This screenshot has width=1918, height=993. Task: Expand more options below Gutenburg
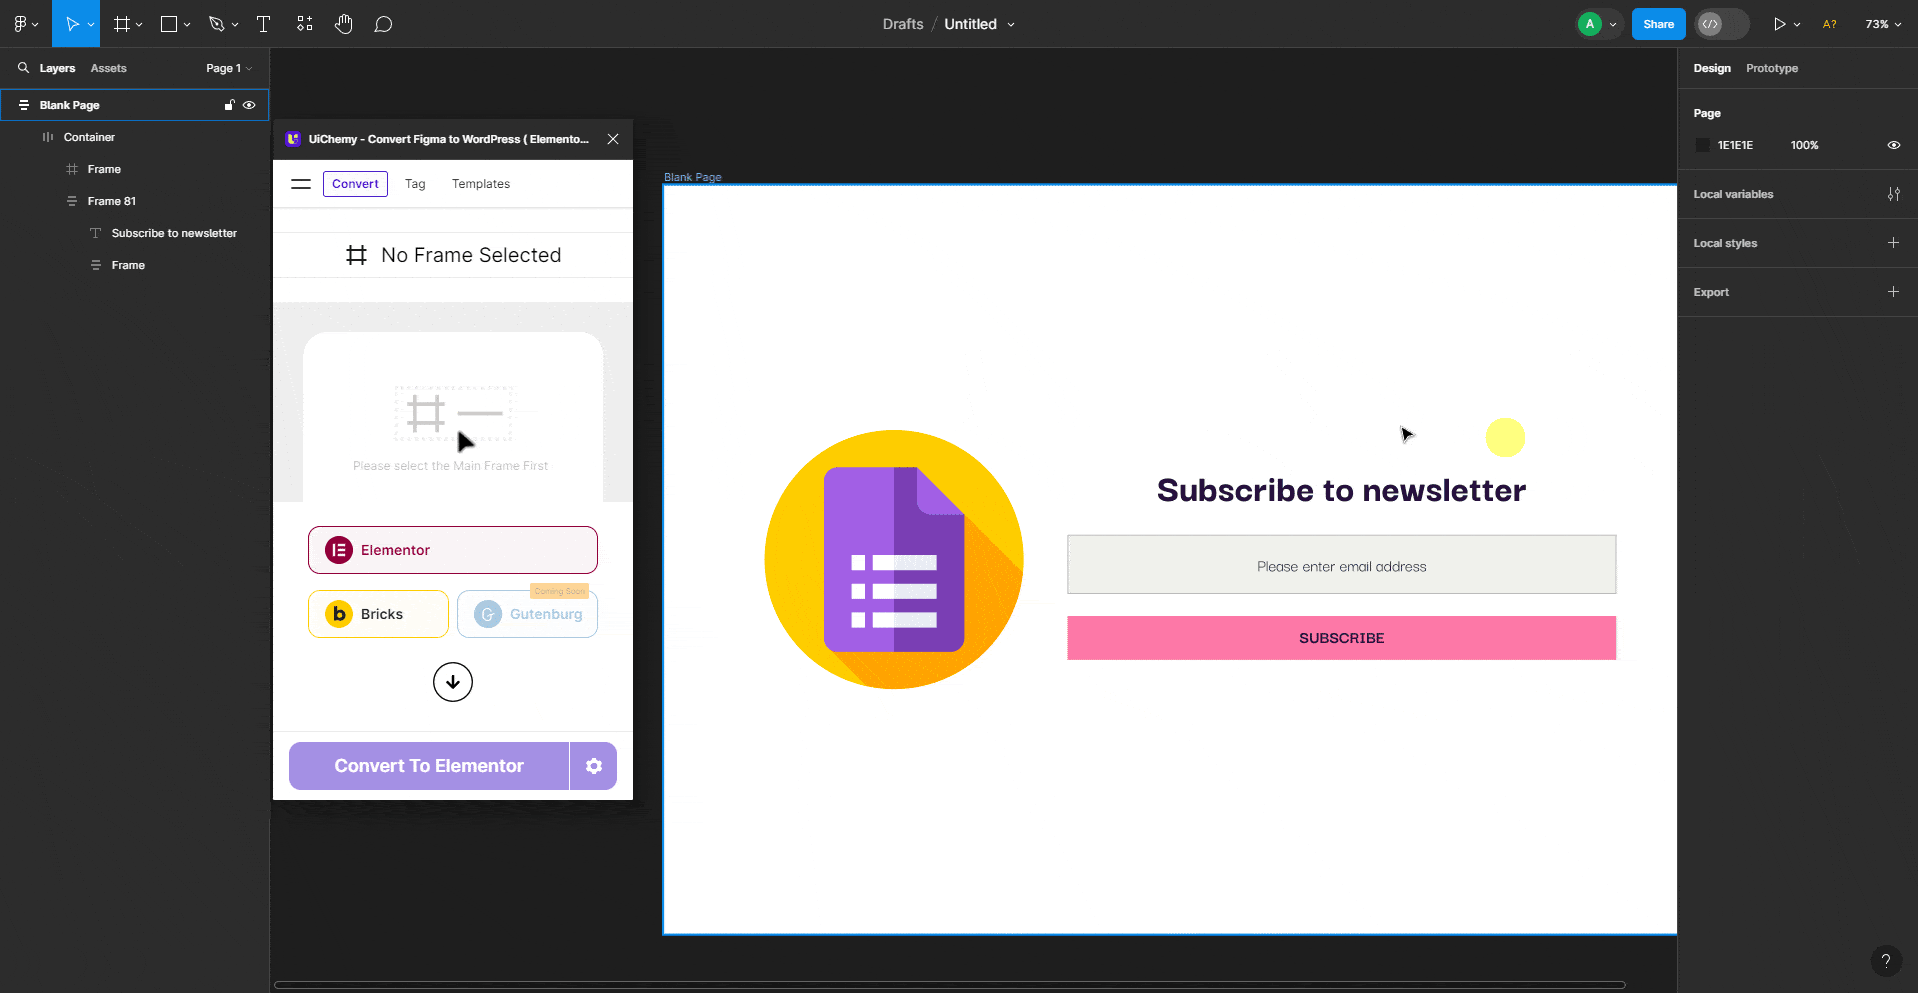452,681
